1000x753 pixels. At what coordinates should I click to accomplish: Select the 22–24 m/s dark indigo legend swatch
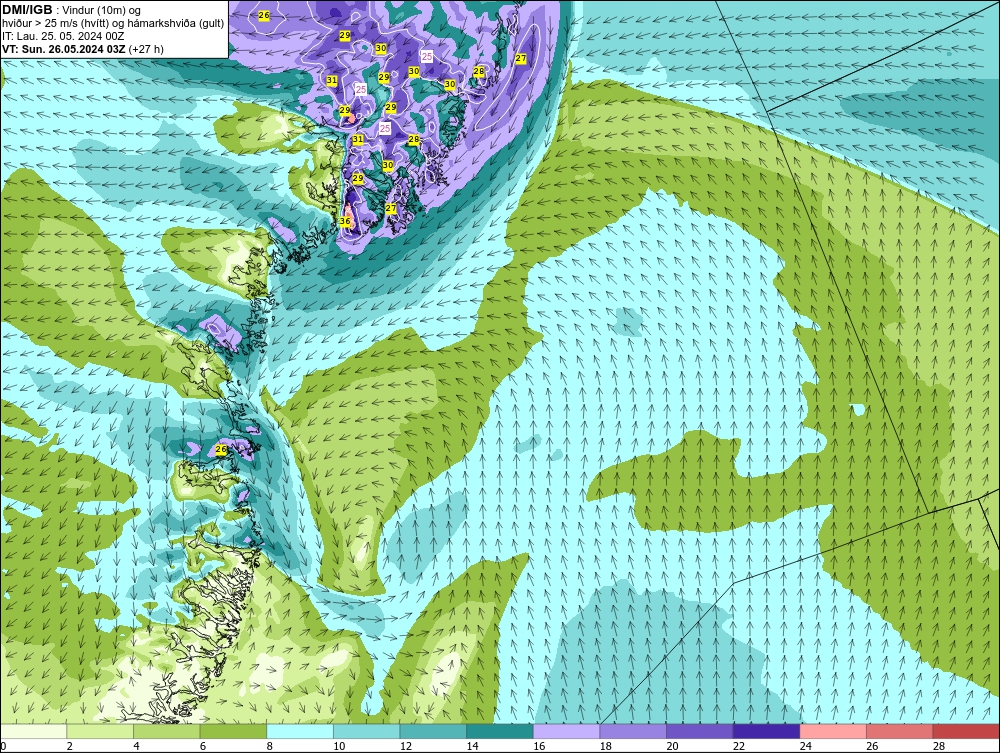click(767, 731)
